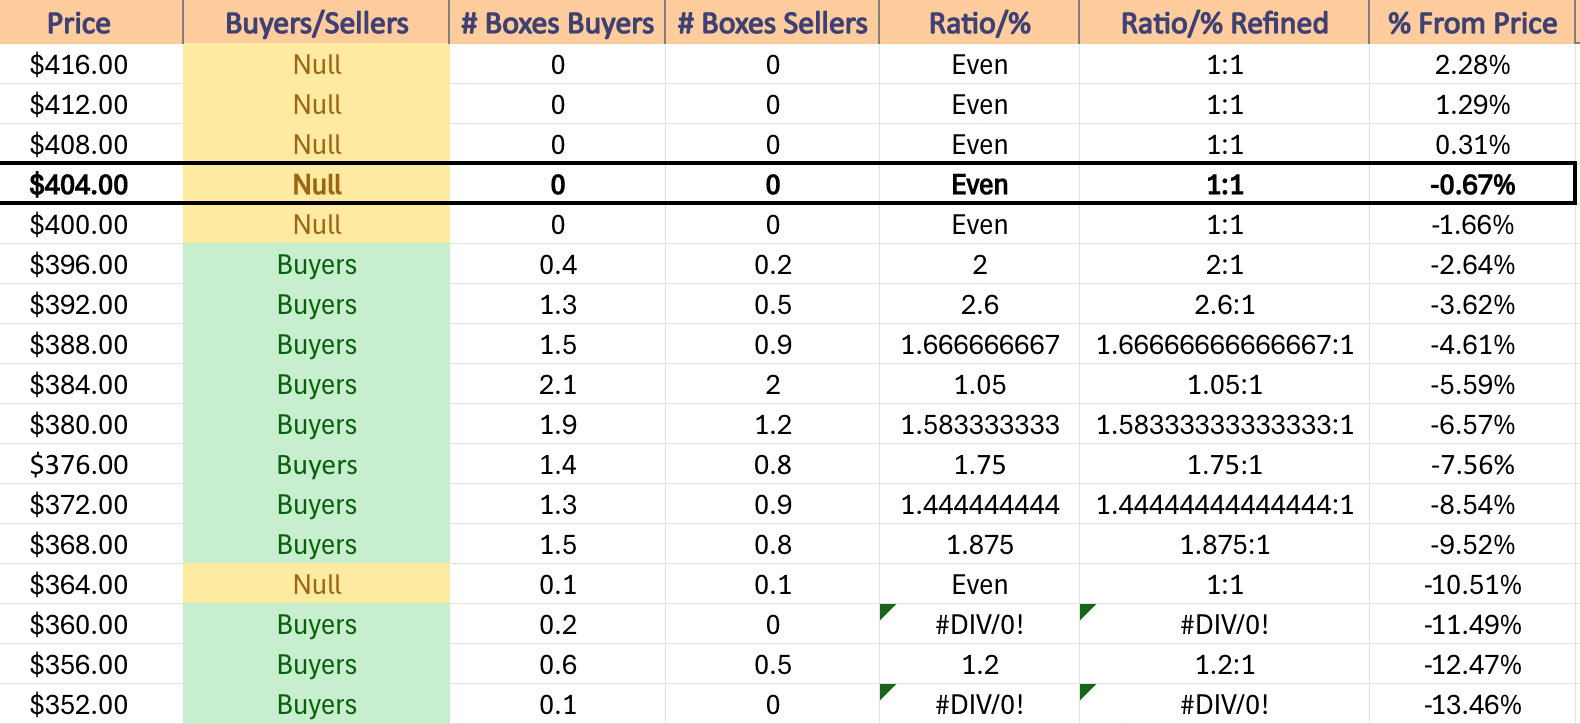Viewport: 1580px width, 724px height.
Task: Click the Null cell in the $416.00 row
Action: [316, 65]
